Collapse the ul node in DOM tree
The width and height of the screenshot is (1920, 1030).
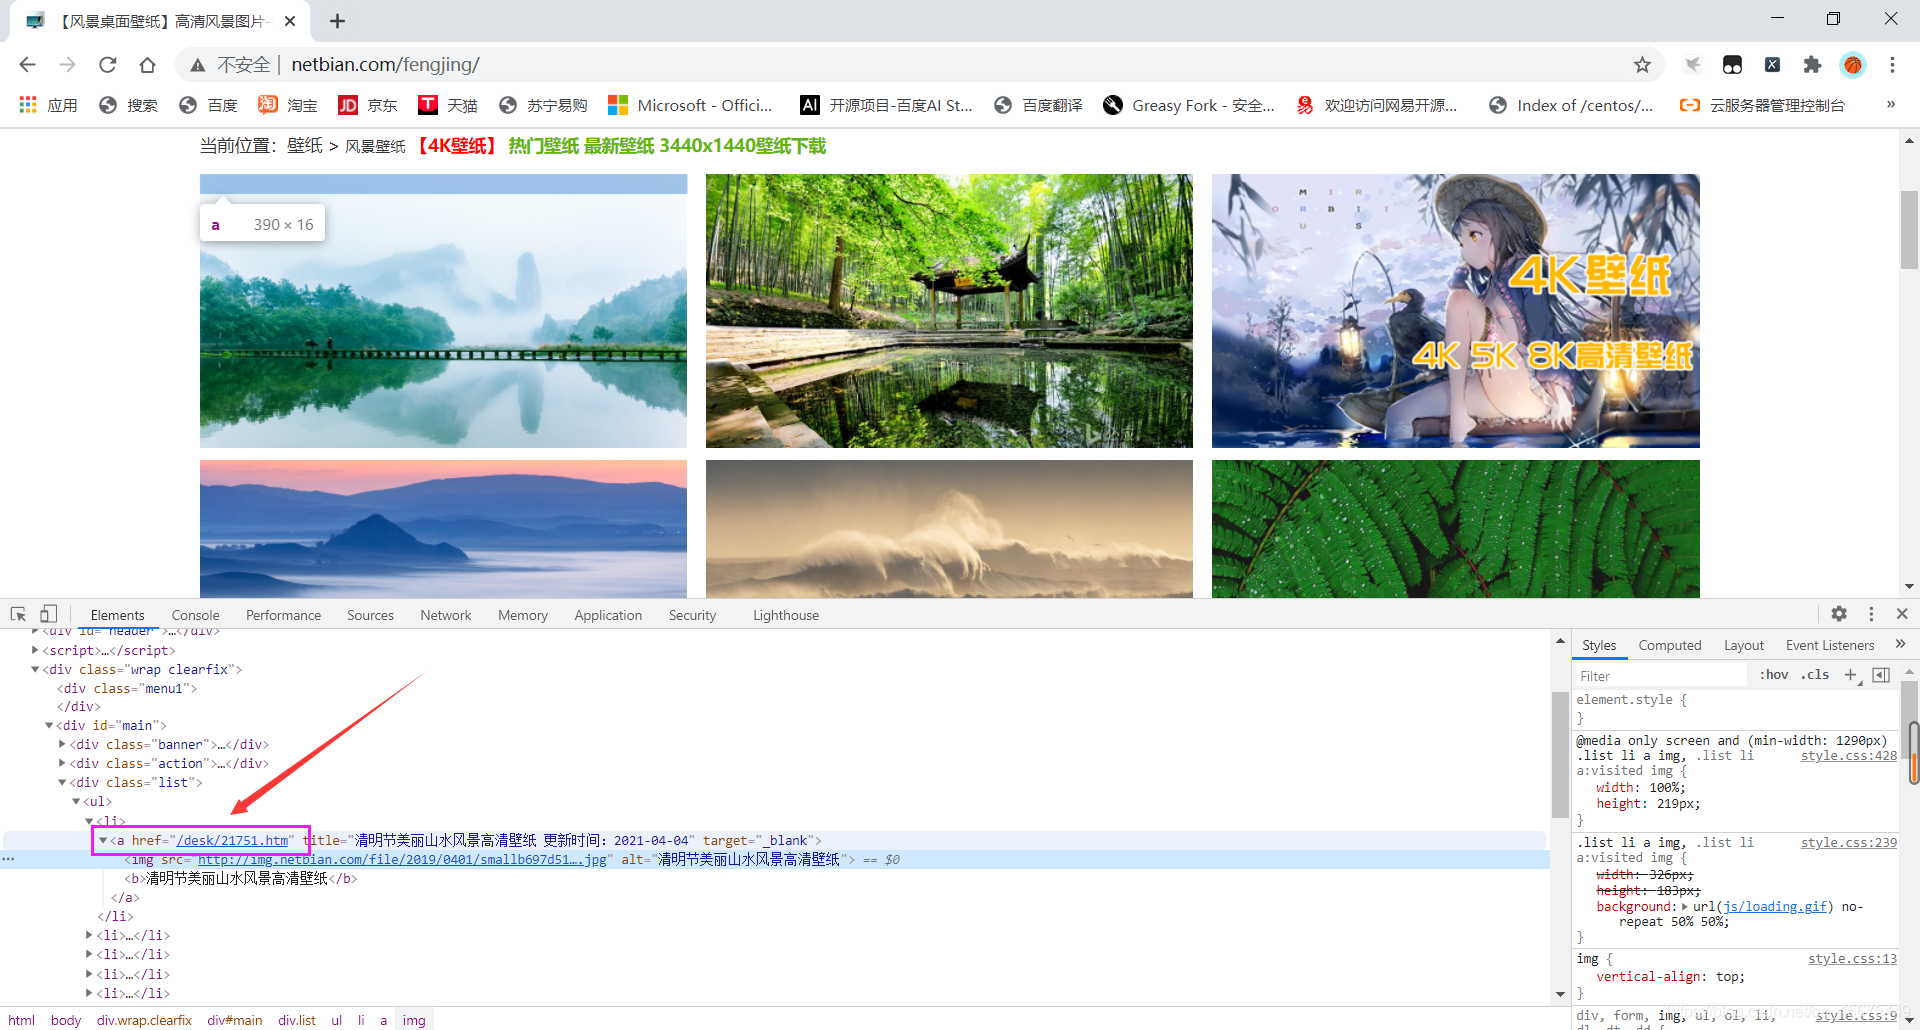pos(76,801)
